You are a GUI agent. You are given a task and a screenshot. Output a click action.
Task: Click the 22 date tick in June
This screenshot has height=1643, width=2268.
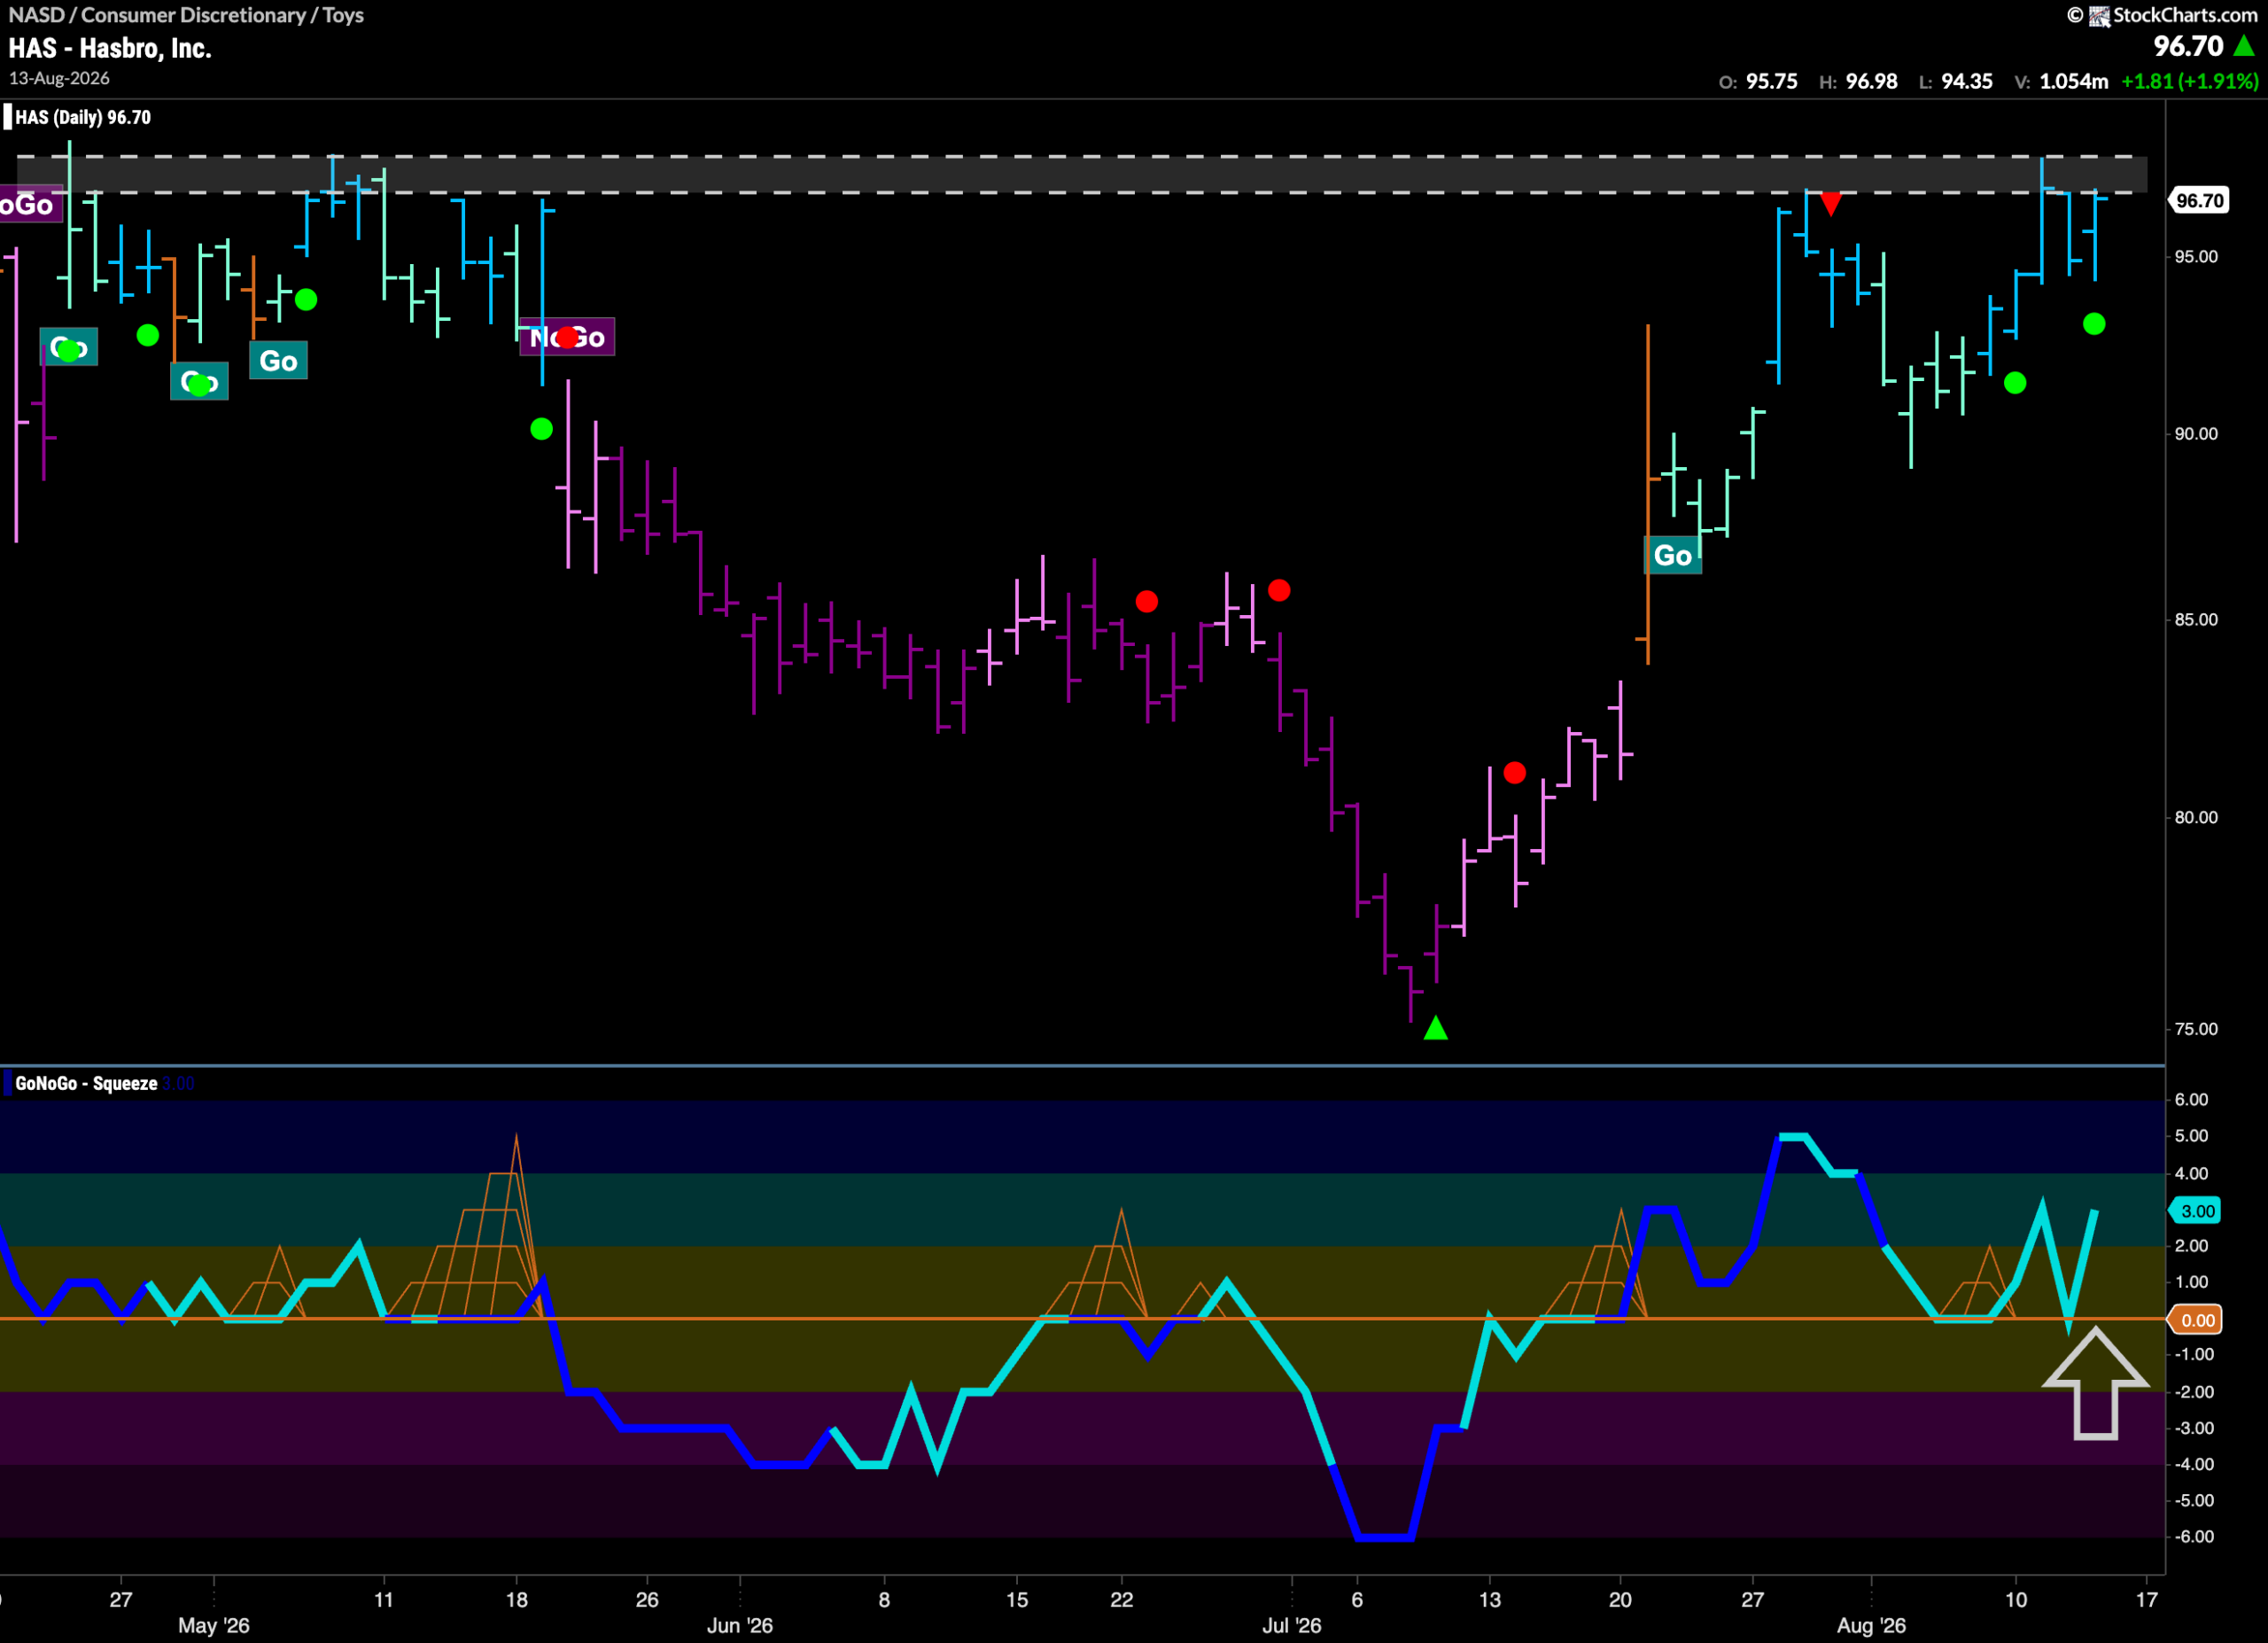click(x=1122, y=1599)
